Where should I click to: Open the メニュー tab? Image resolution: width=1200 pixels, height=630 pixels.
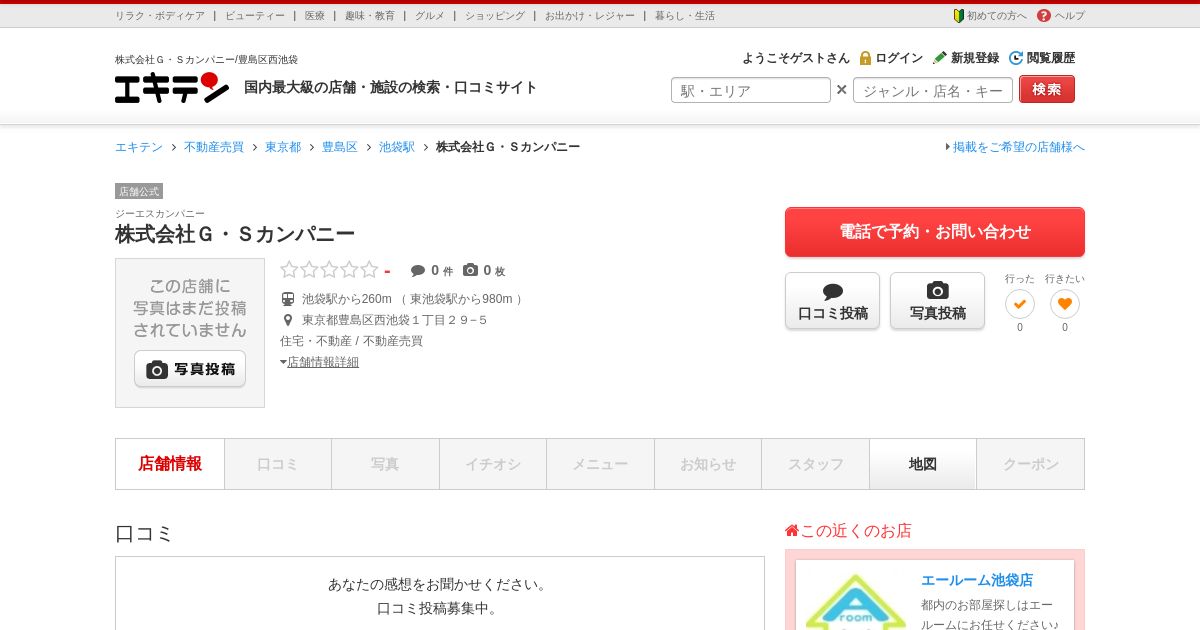click(600, 464)
